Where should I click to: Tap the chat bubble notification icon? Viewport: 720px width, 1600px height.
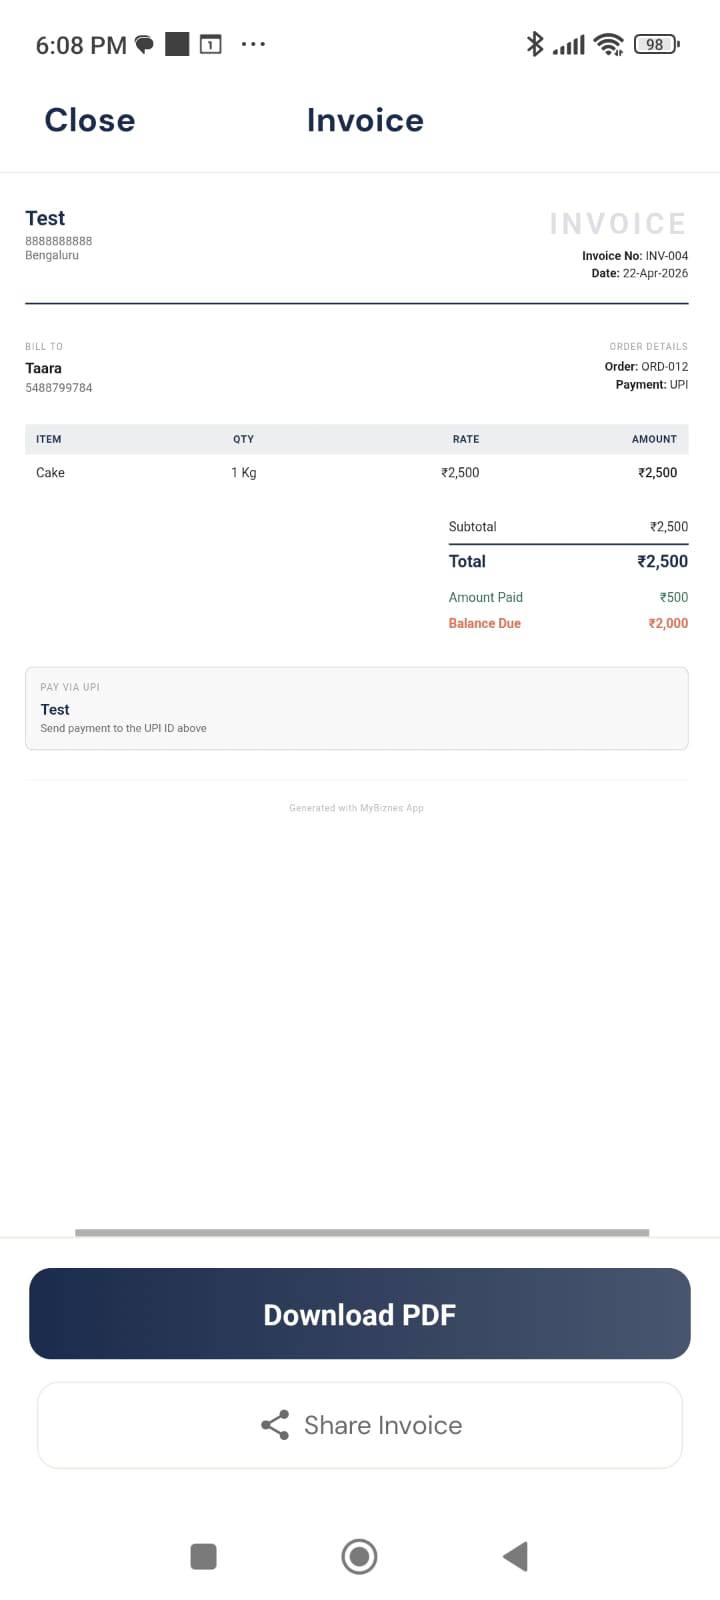(143, 44)
